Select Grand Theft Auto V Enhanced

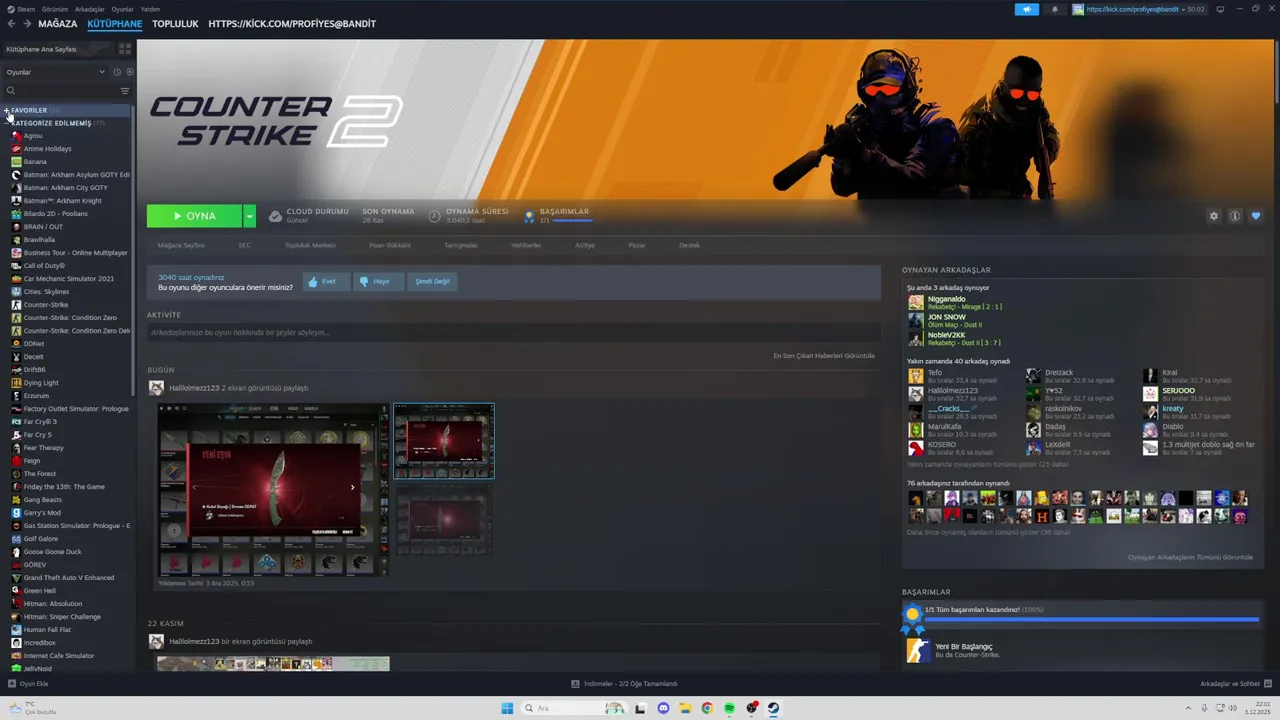68,578
